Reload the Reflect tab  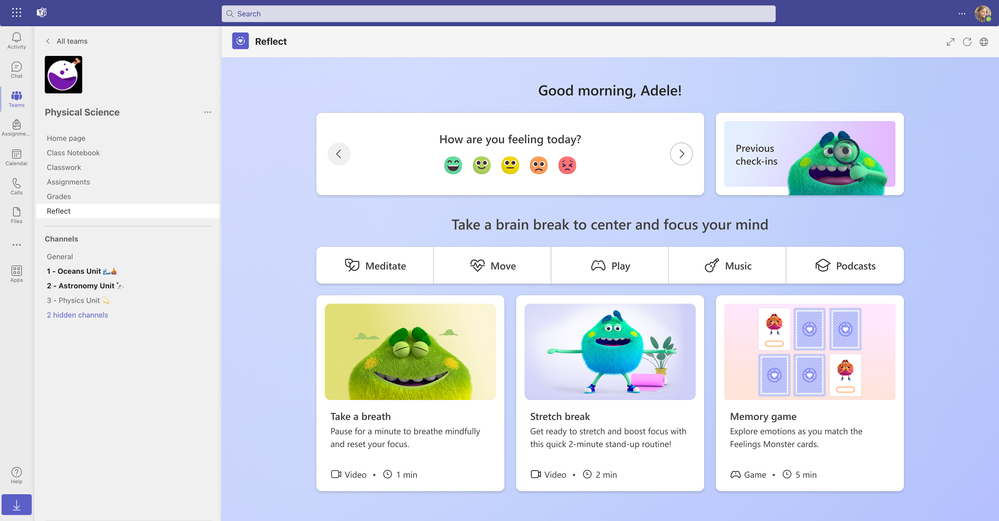tap(967, 42)
